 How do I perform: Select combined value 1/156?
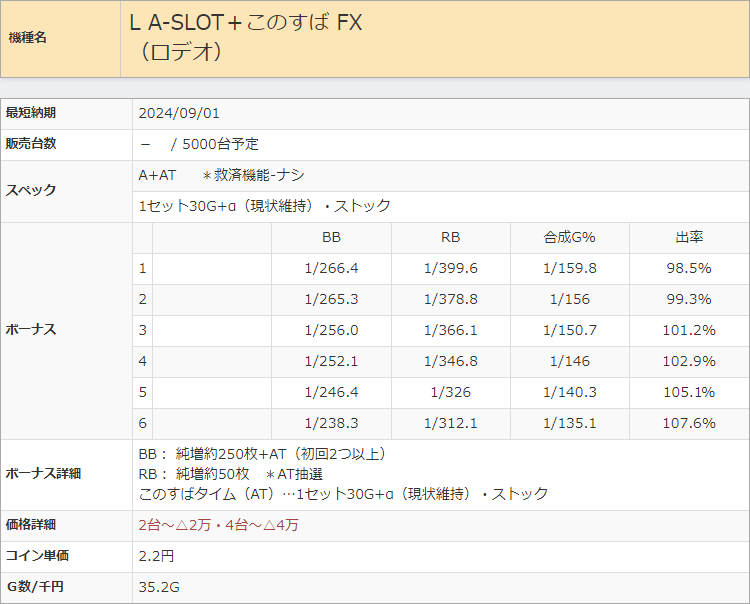pos(569,299)
